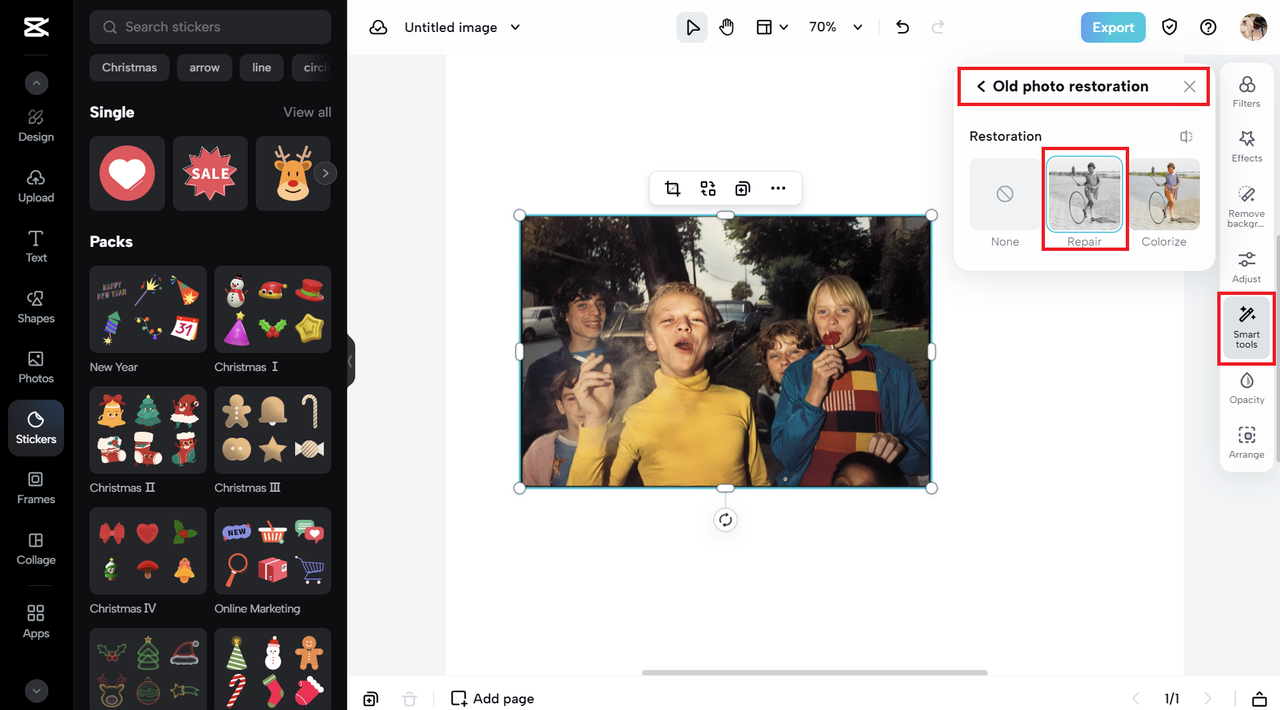Click View all for Single stickers
This screenshot has height=710, width=1280.
tap(307, 112)
